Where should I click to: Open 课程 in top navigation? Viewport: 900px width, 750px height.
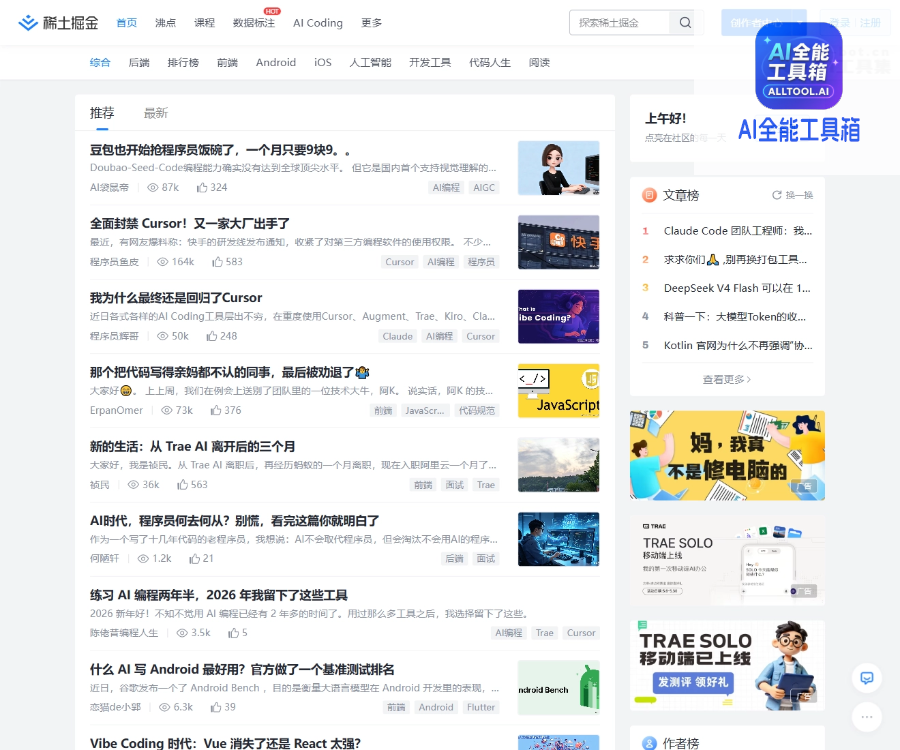point(204,23)
